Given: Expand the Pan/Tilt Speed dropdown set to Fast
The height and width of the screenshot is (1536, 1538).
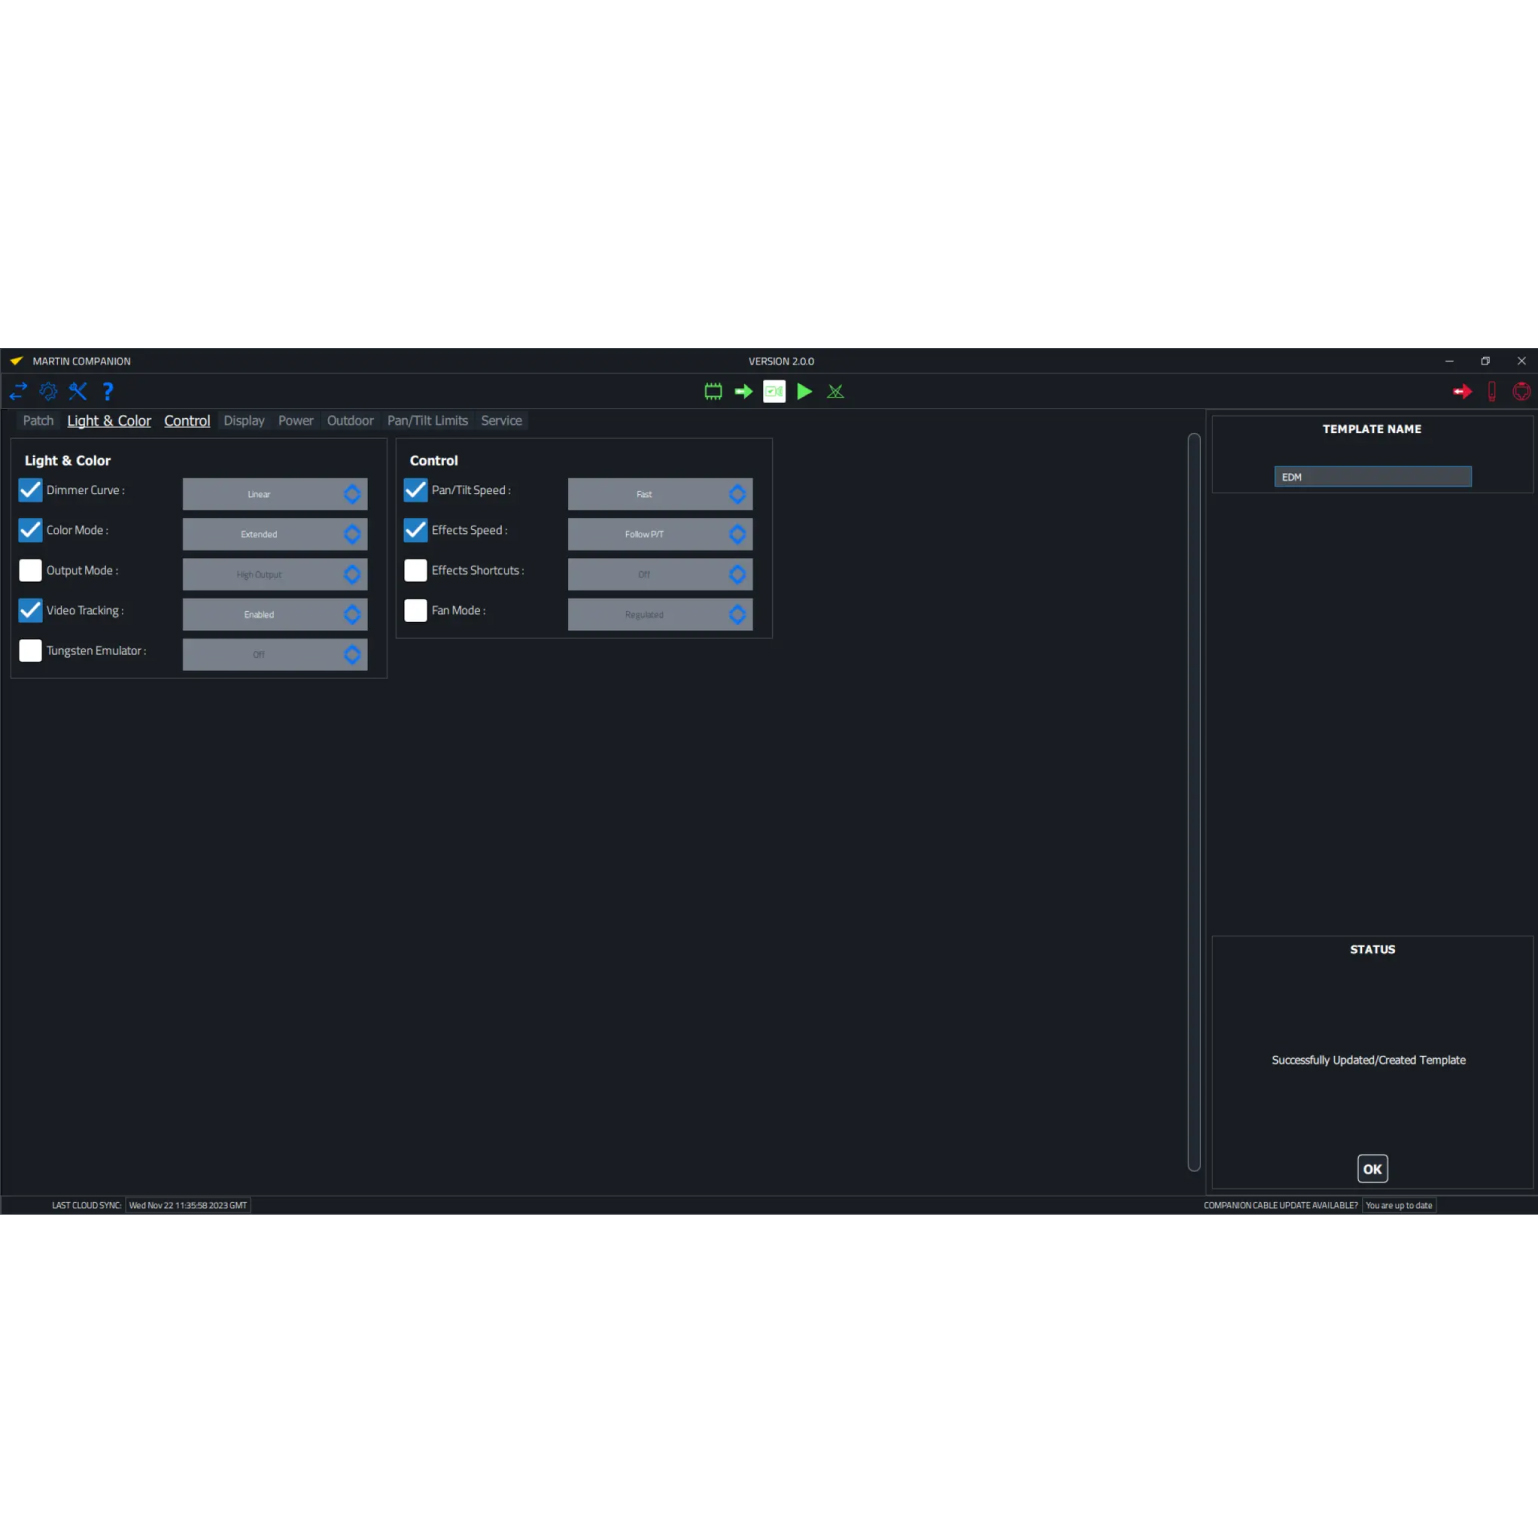Looking at the screenshot, I should coord(659,494).
